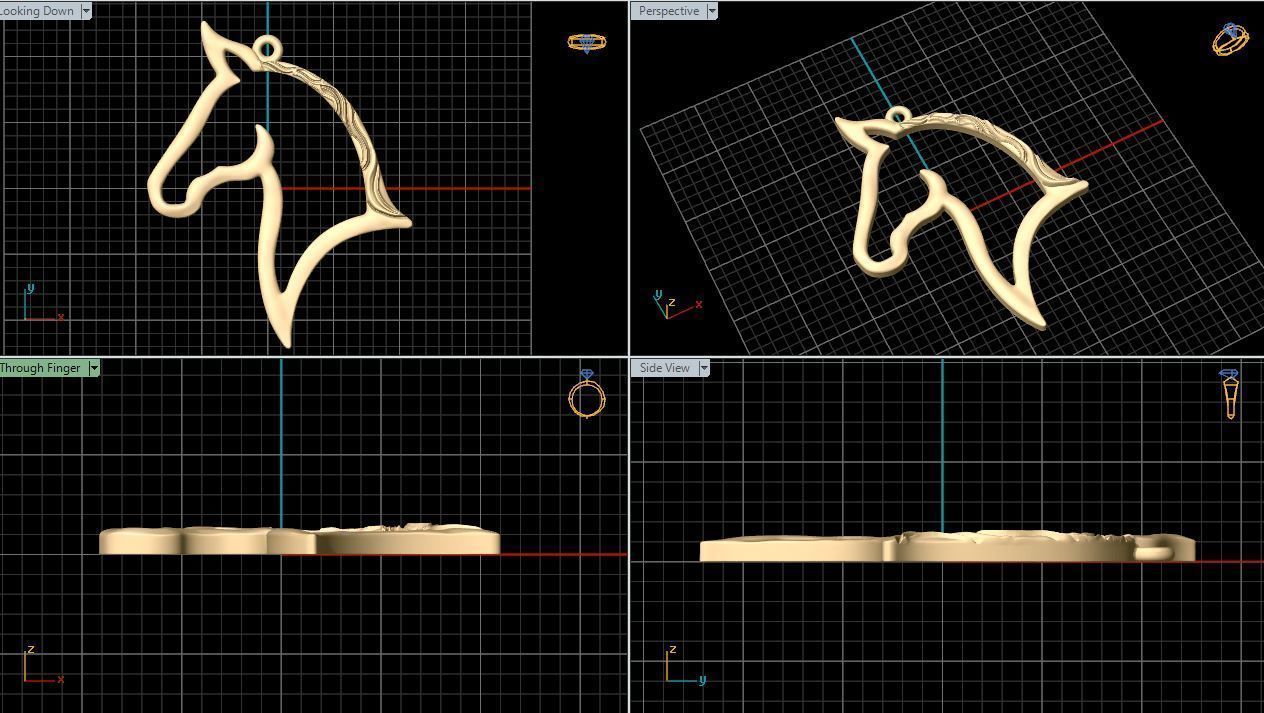
Task: Open the Through Finger viewport dropdown arrow
Action: point(94,368)
